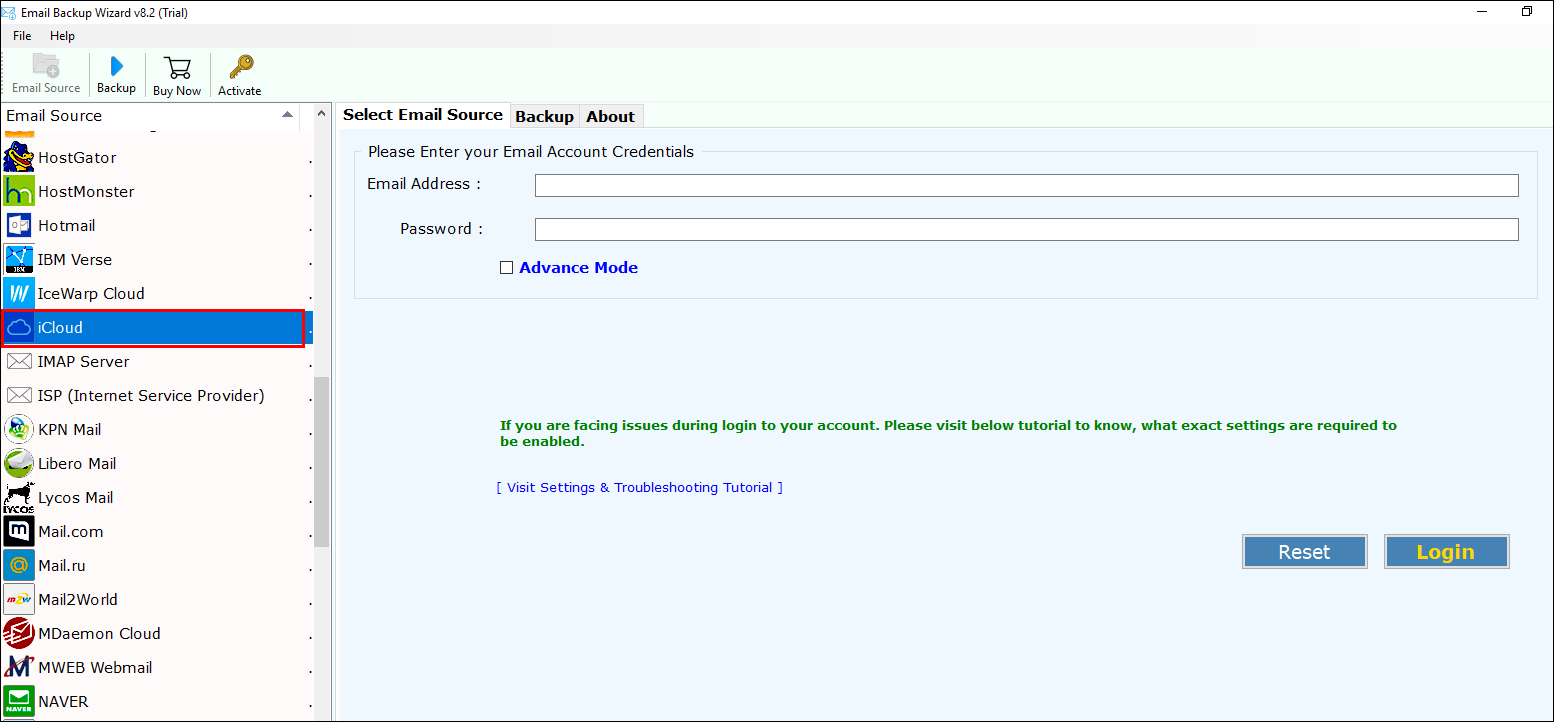Select the Mail.com icon
The height and width of the screenshot is (722, 1554).
click(x=19, y=532)
